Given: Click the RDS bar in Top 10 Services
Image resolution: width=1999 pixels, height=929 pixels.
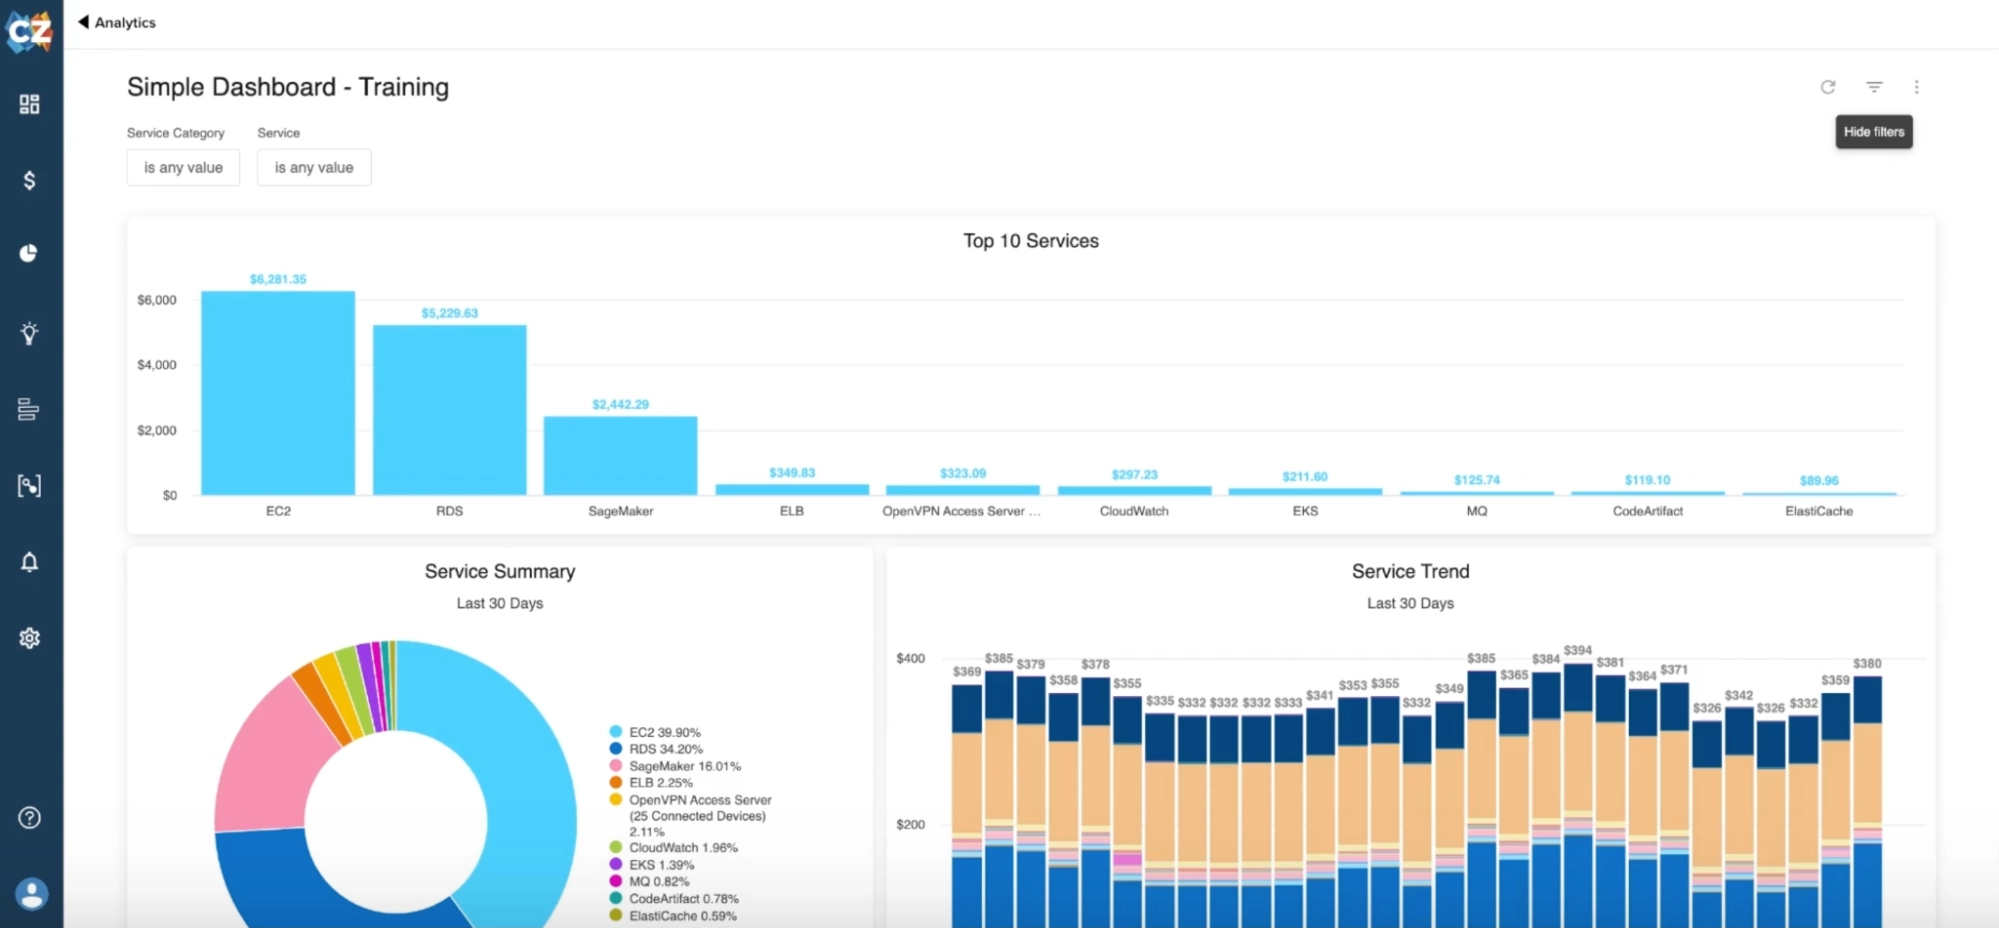Looking at the screenshot, I should point(450,410).
